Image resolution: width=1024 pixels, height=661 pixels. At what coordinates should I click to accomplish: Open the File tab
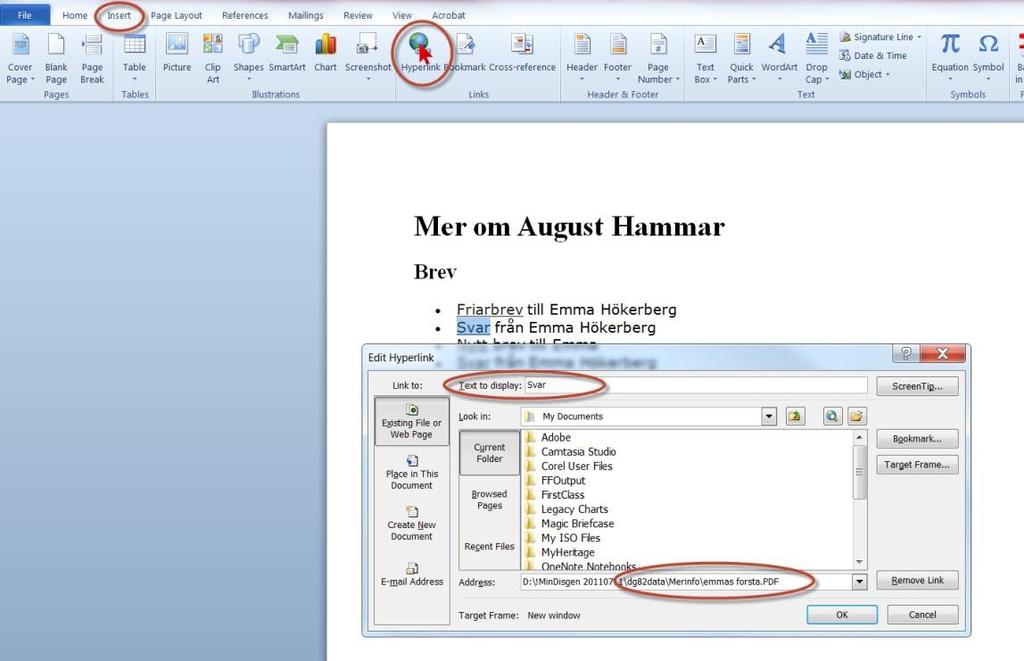(25, 15)
